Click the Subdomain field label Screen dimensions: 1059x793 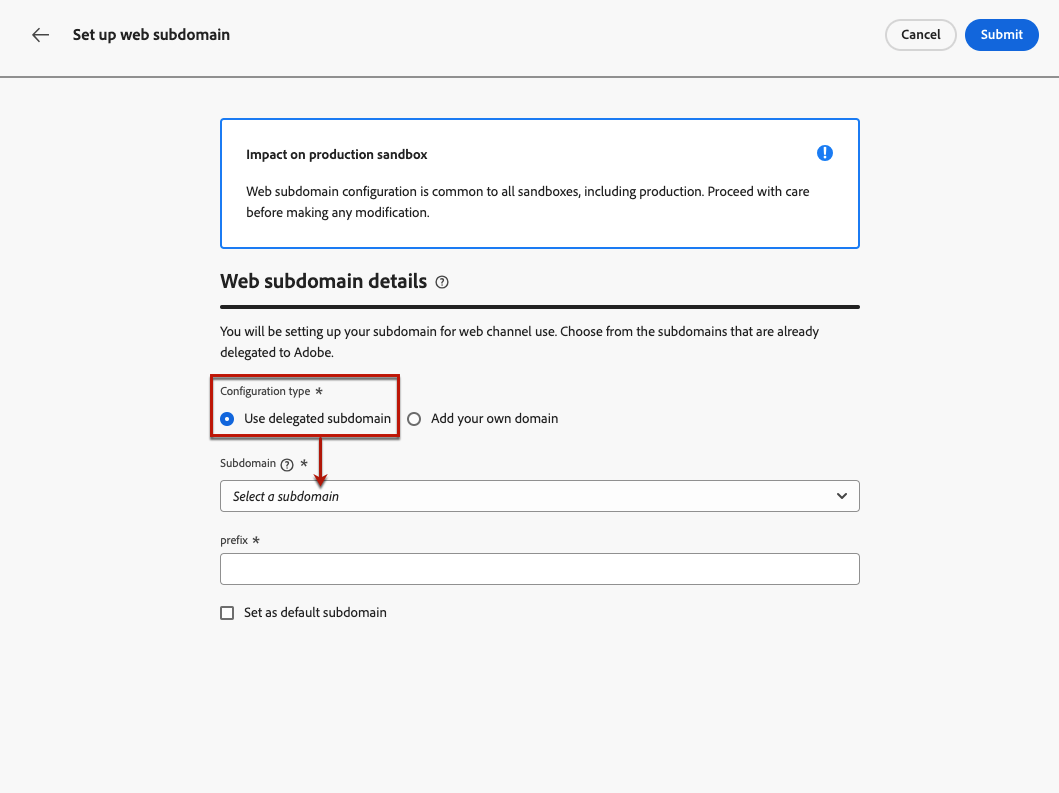[247, 464]
